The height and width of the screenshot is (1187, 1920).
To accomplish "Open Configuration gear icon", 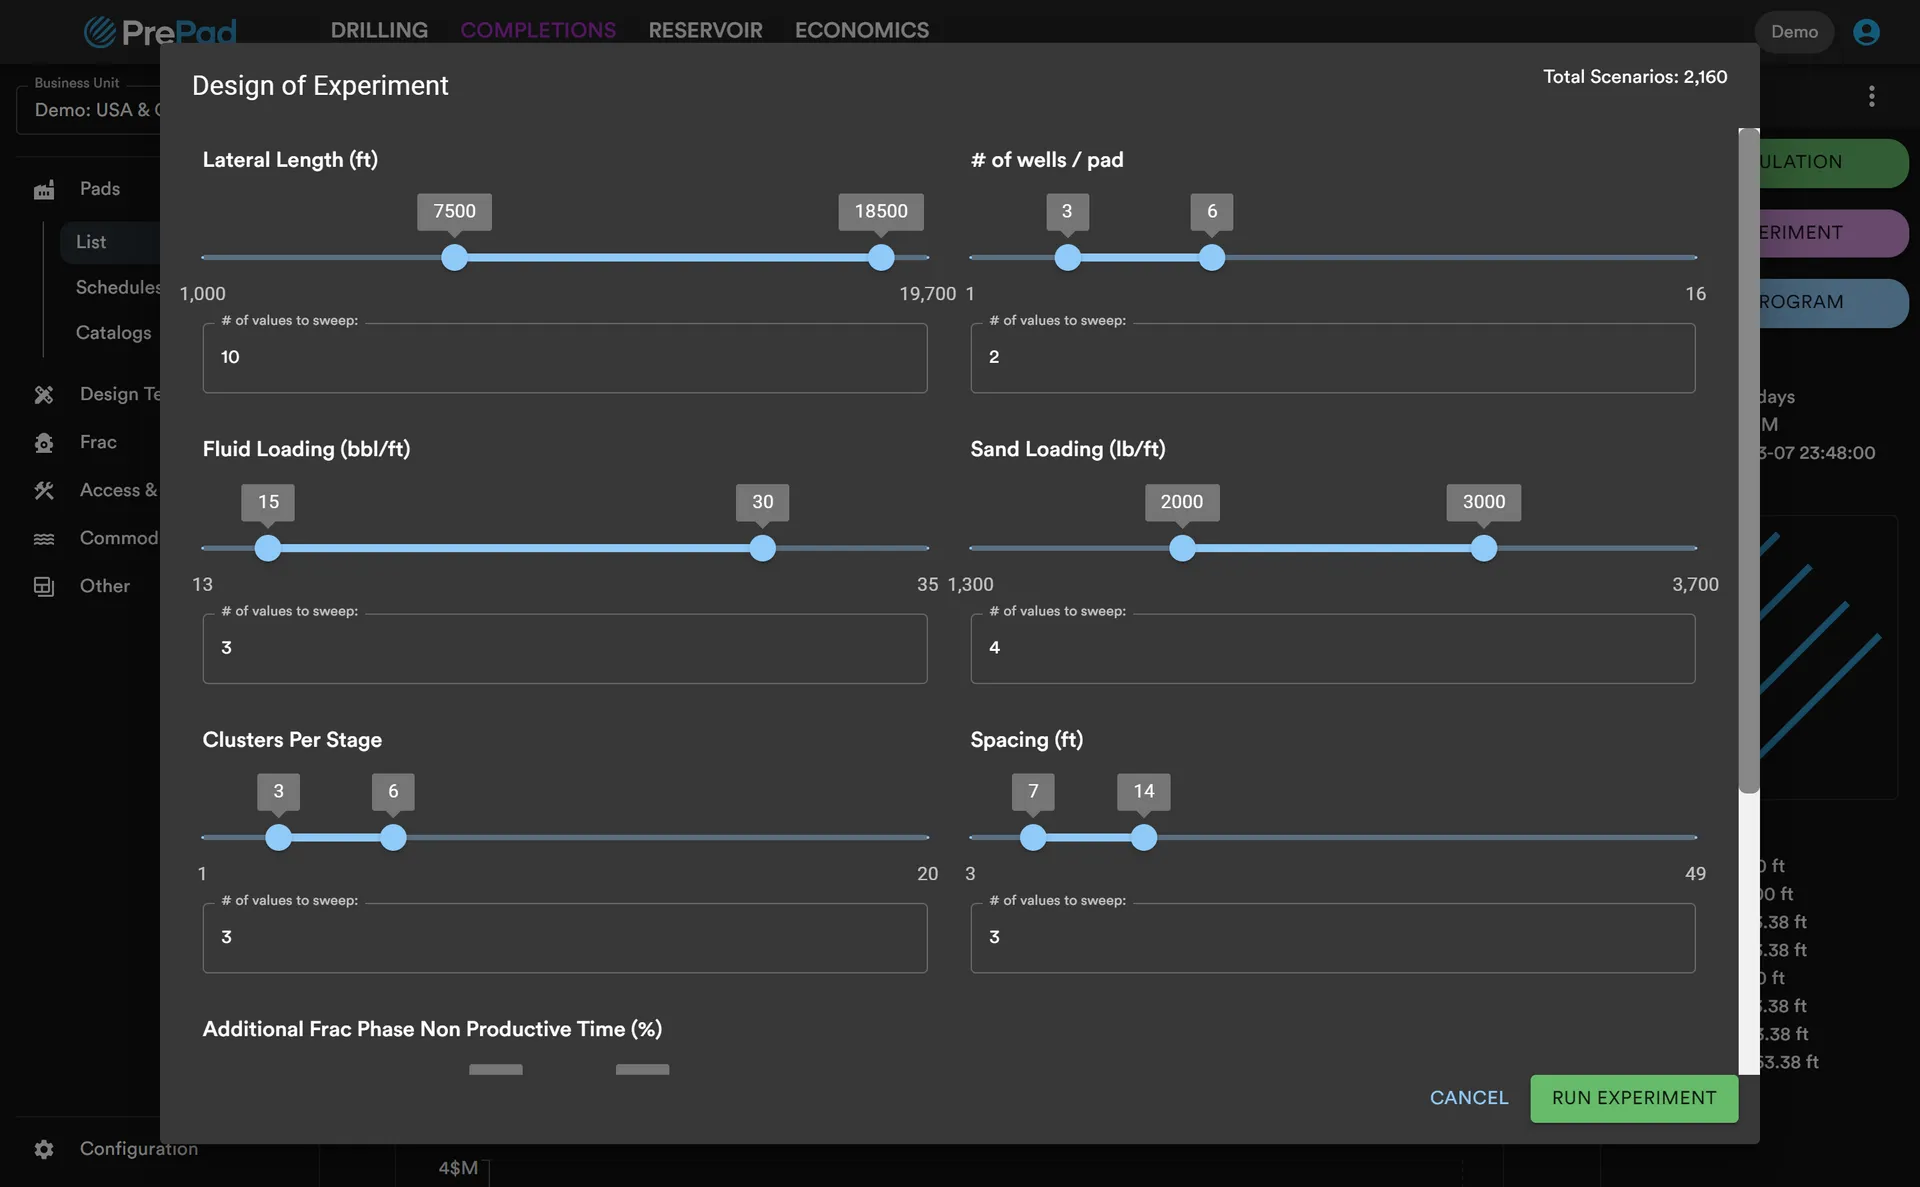I will (x=44, y=1149).
